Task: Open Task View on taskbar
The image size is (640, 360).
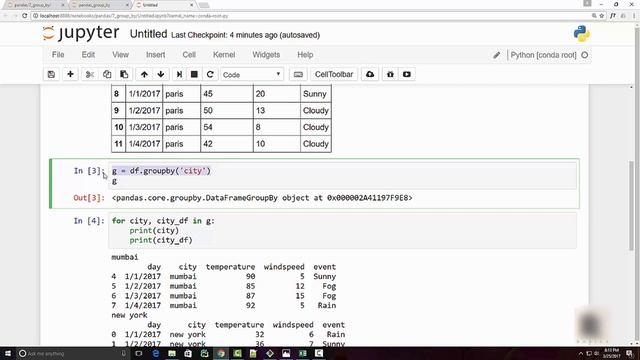Action: (x=139, y=353)
